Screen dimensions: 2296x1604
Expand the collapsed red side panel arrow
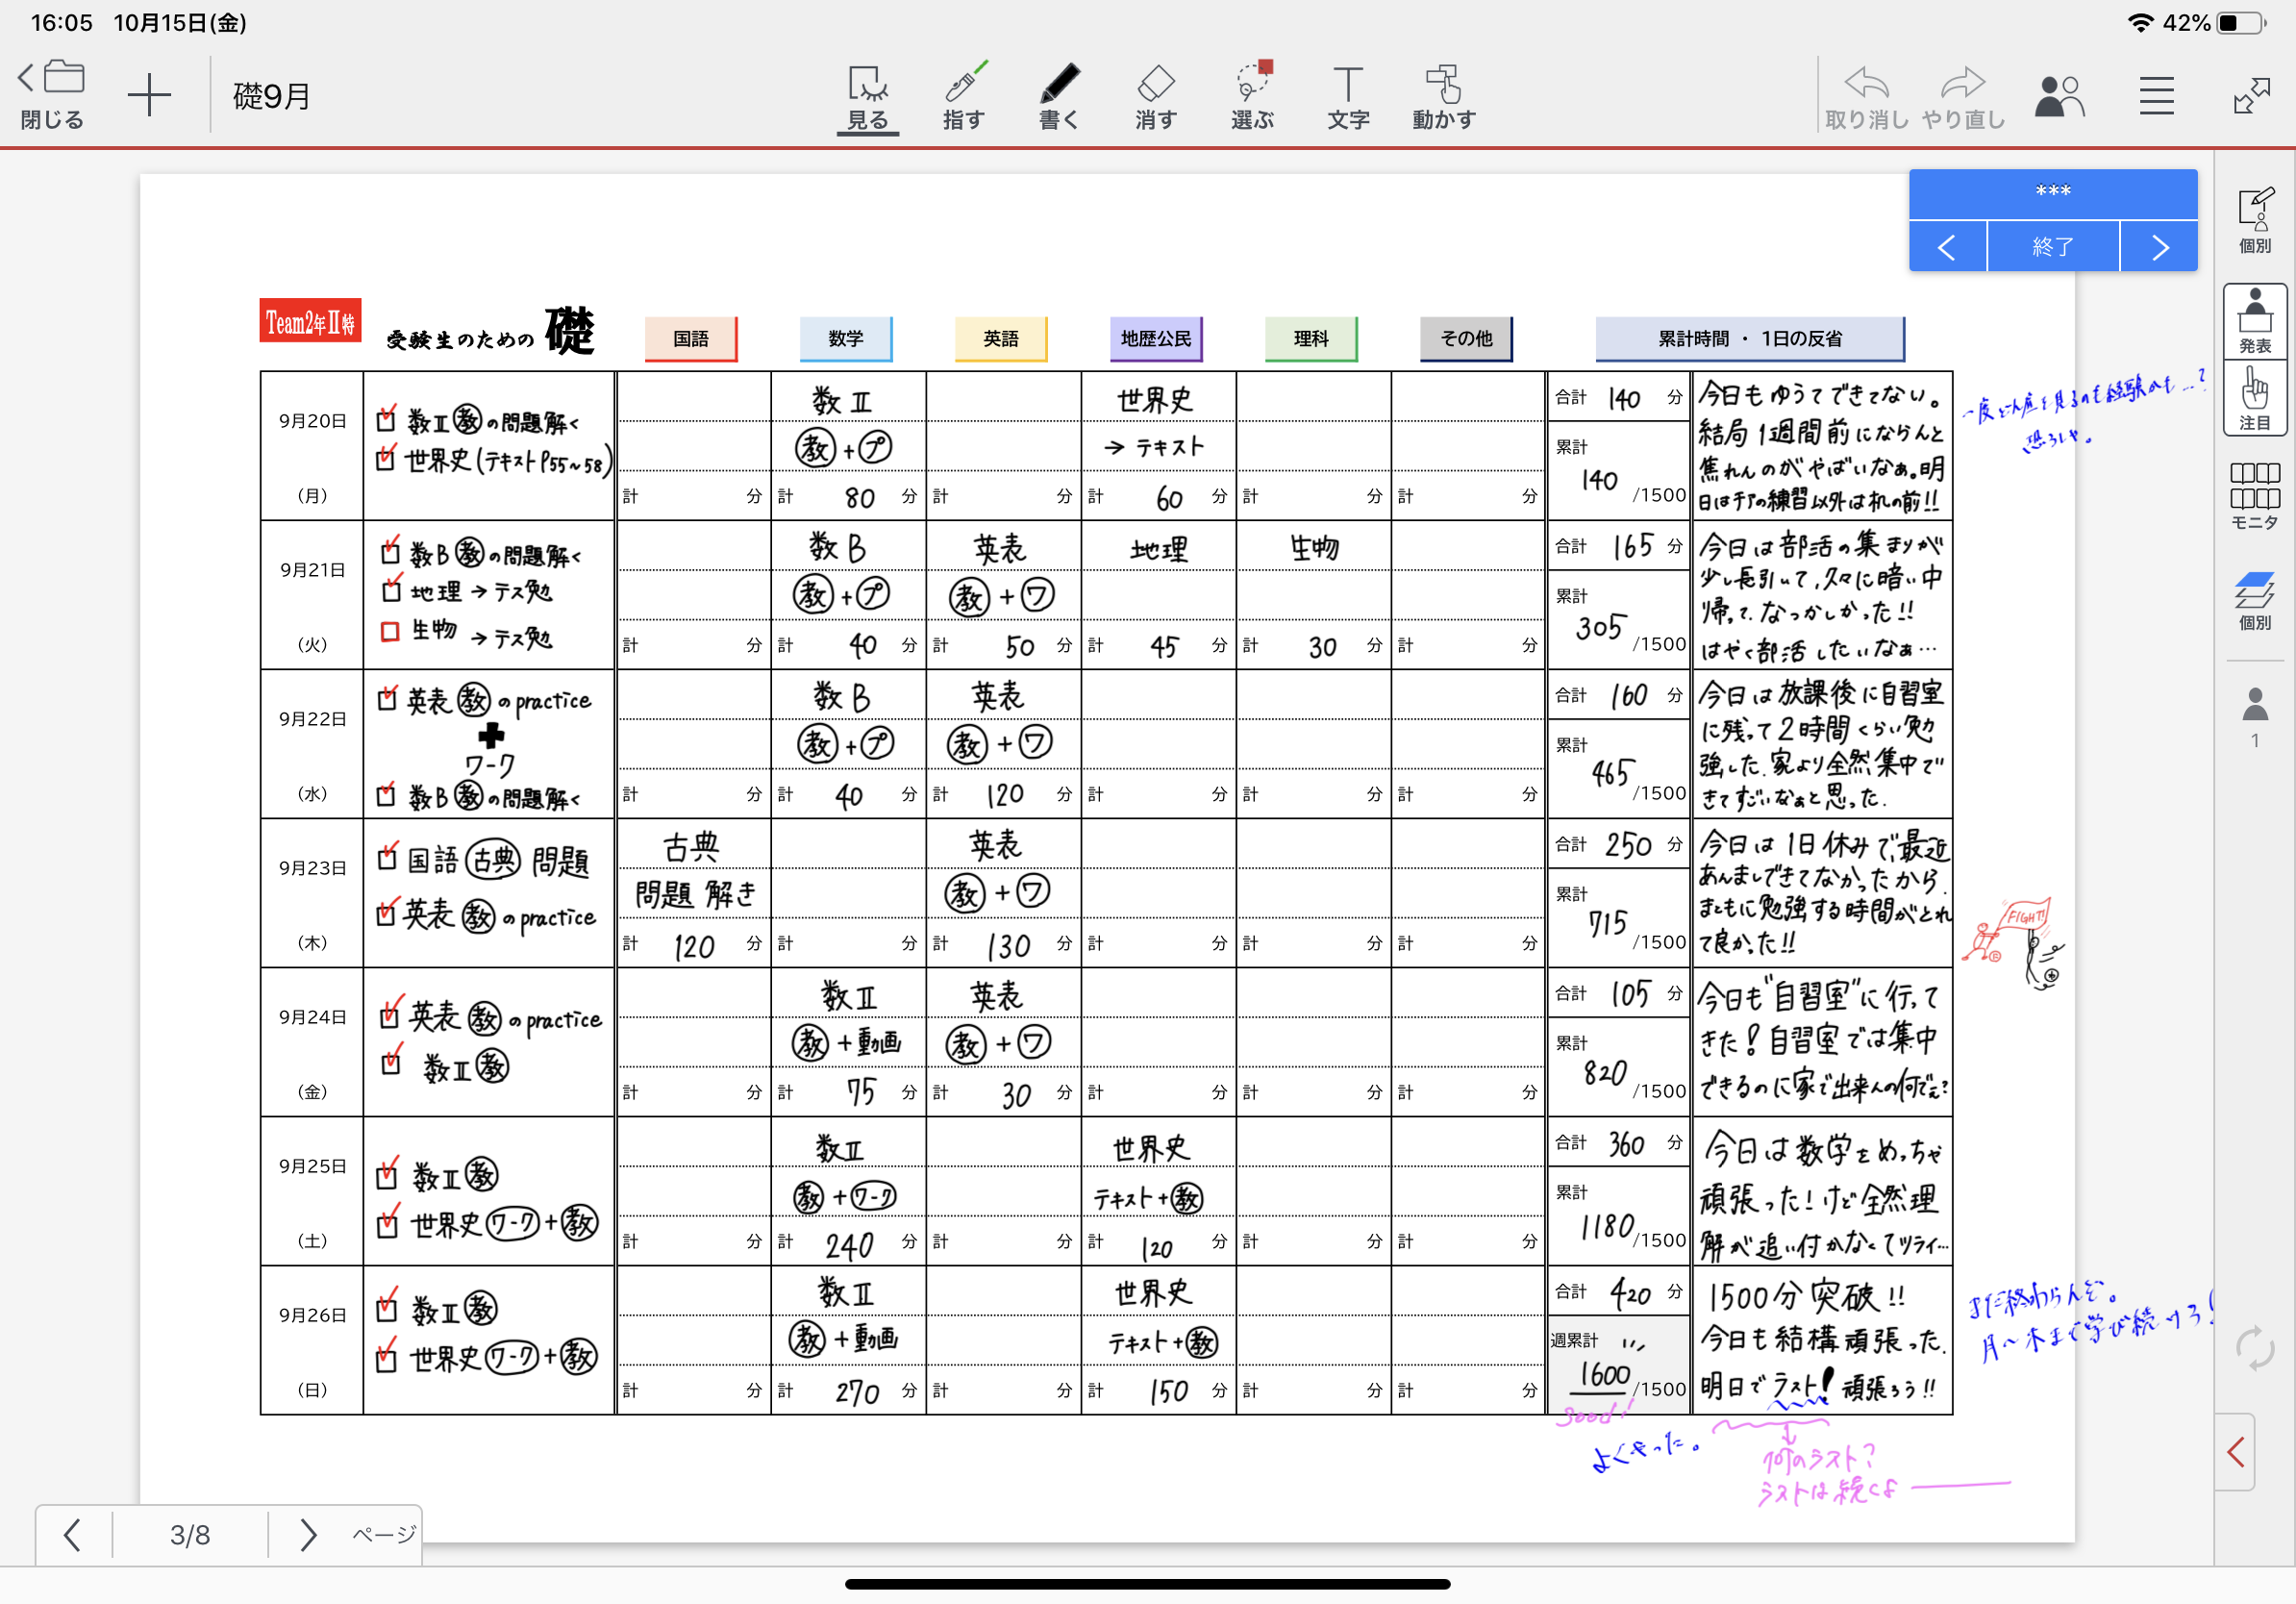point(2237,1452)
